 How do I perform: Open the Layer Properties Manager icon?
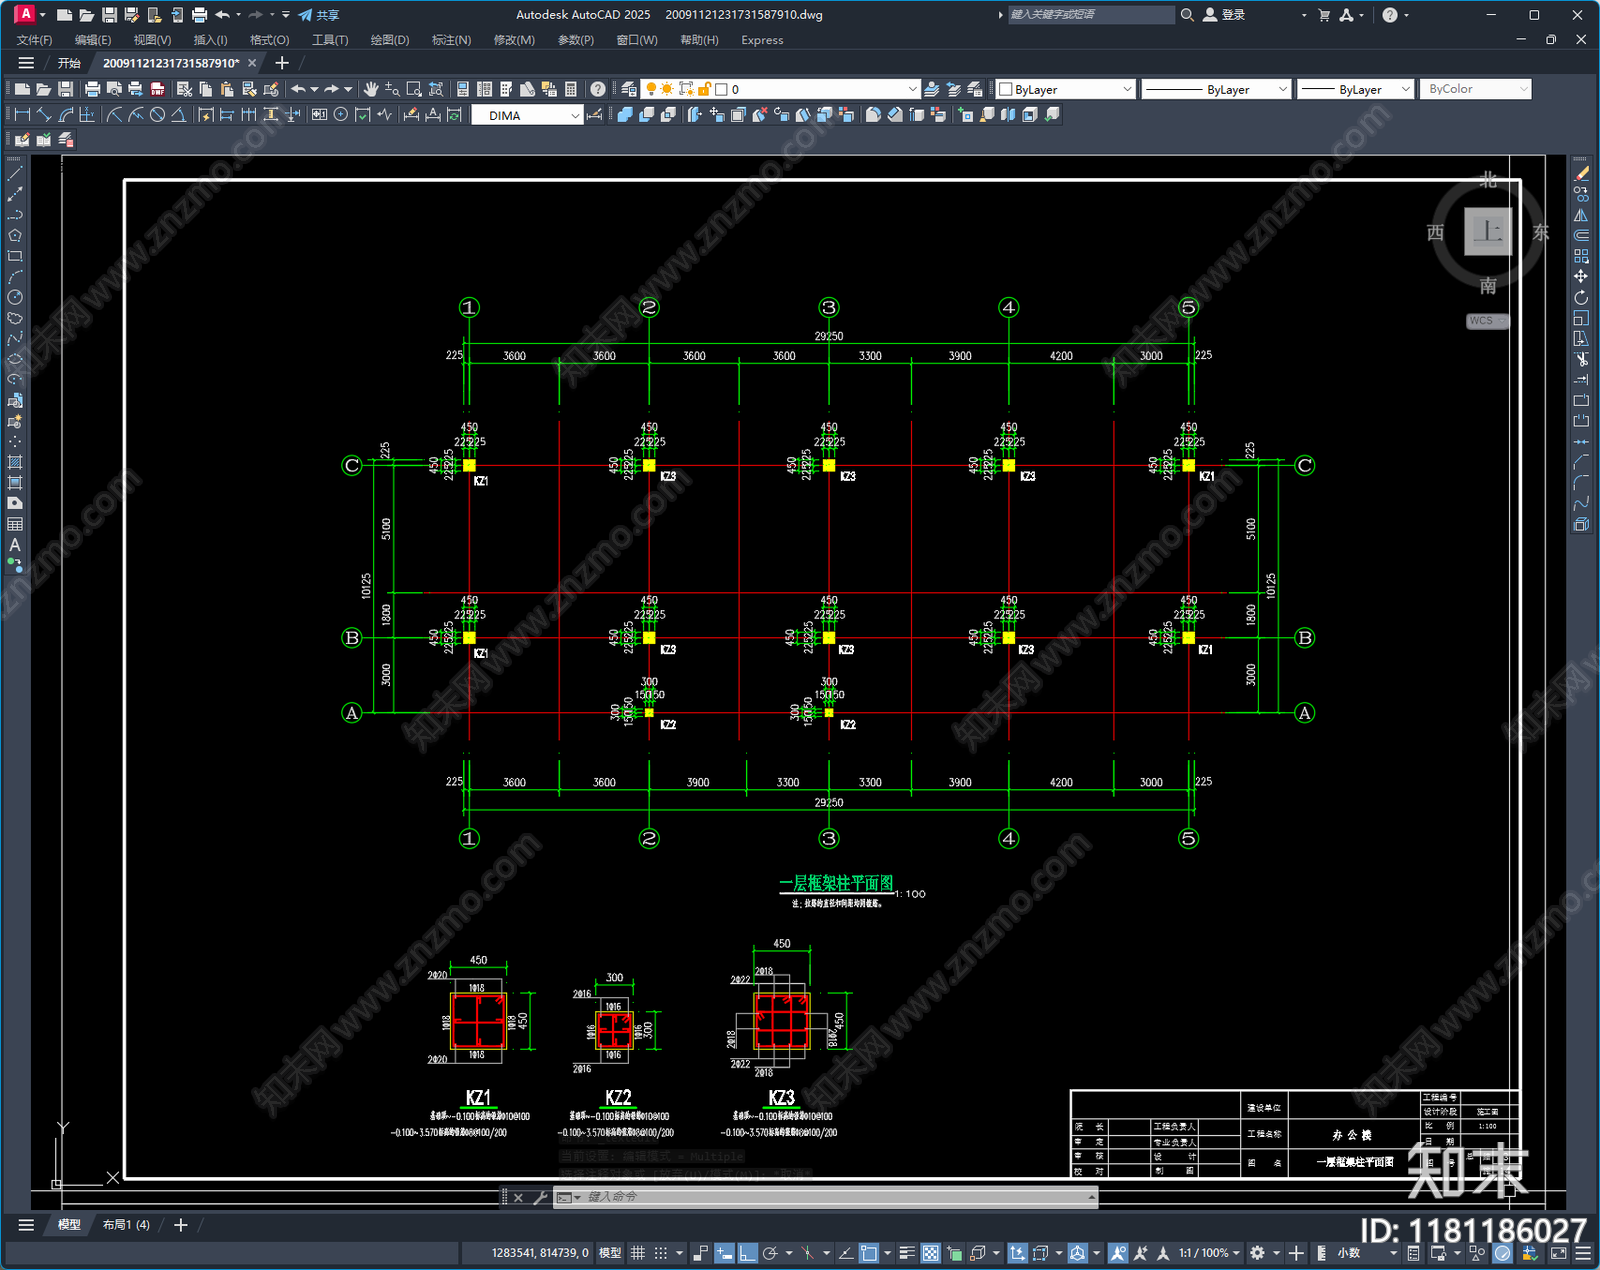pos(629,89)
